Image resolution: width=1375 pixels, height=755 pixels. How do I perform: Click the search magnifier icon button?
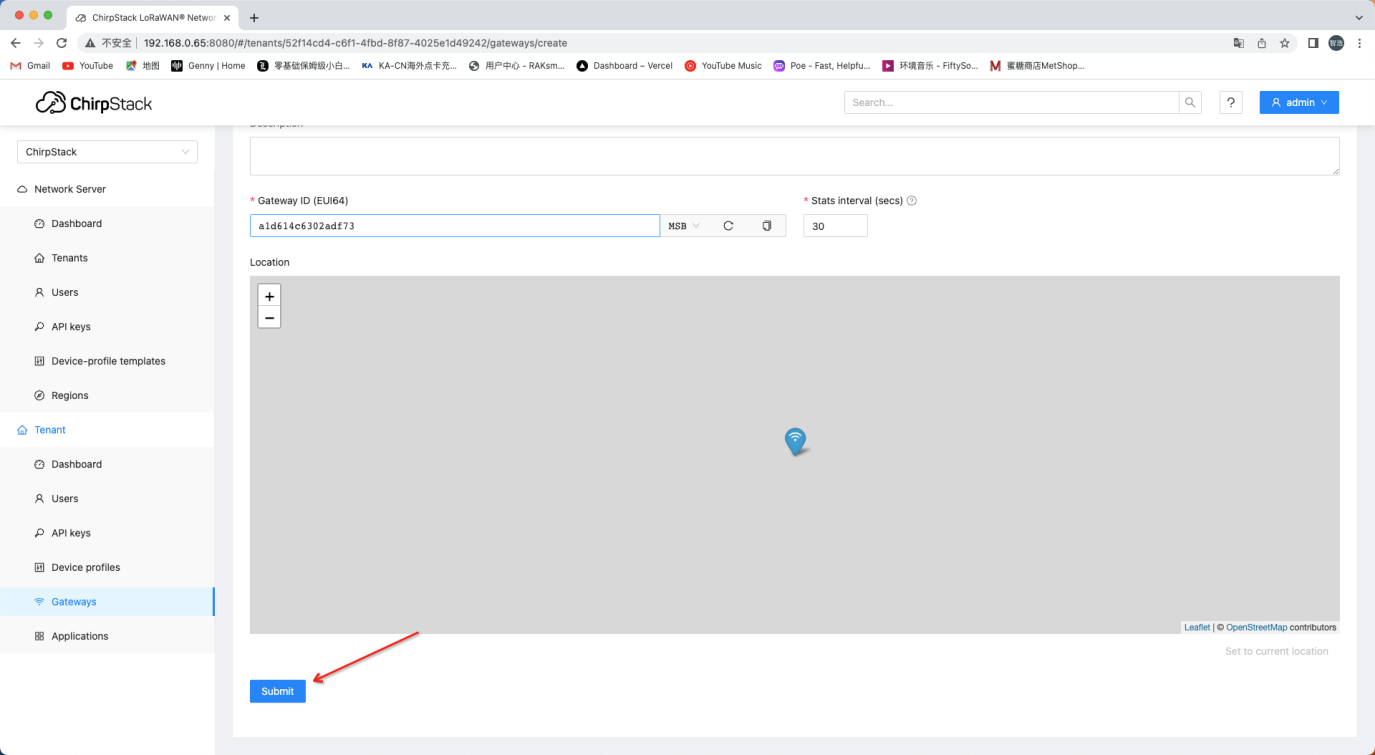[1190, 102]
